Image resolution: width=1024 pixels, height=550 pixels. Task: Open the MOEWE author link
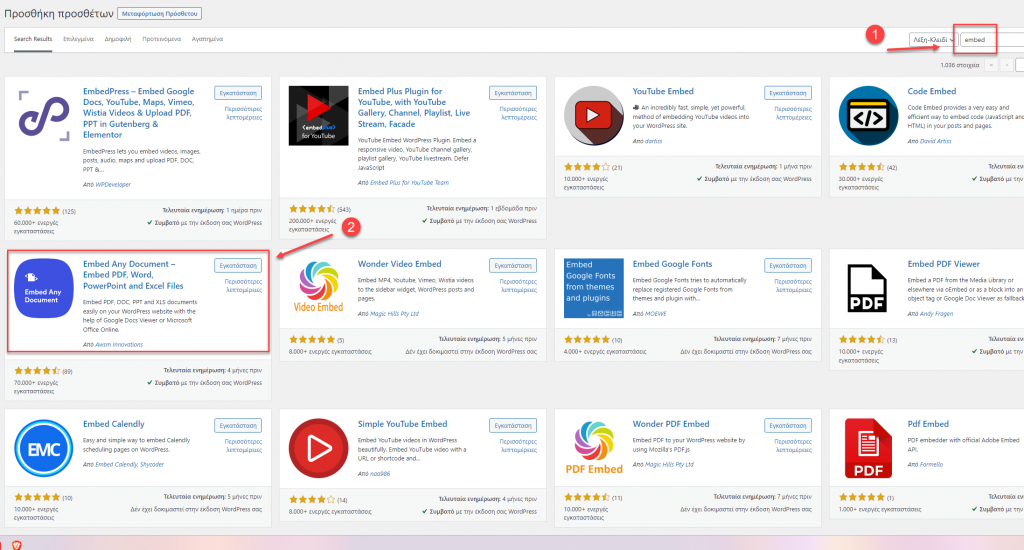(x=655, y=314)
